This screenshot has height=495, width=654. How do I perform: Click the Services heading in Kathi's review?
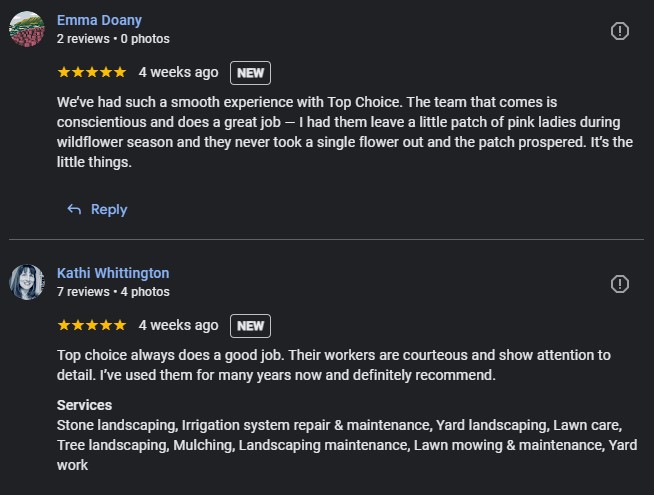84,405
